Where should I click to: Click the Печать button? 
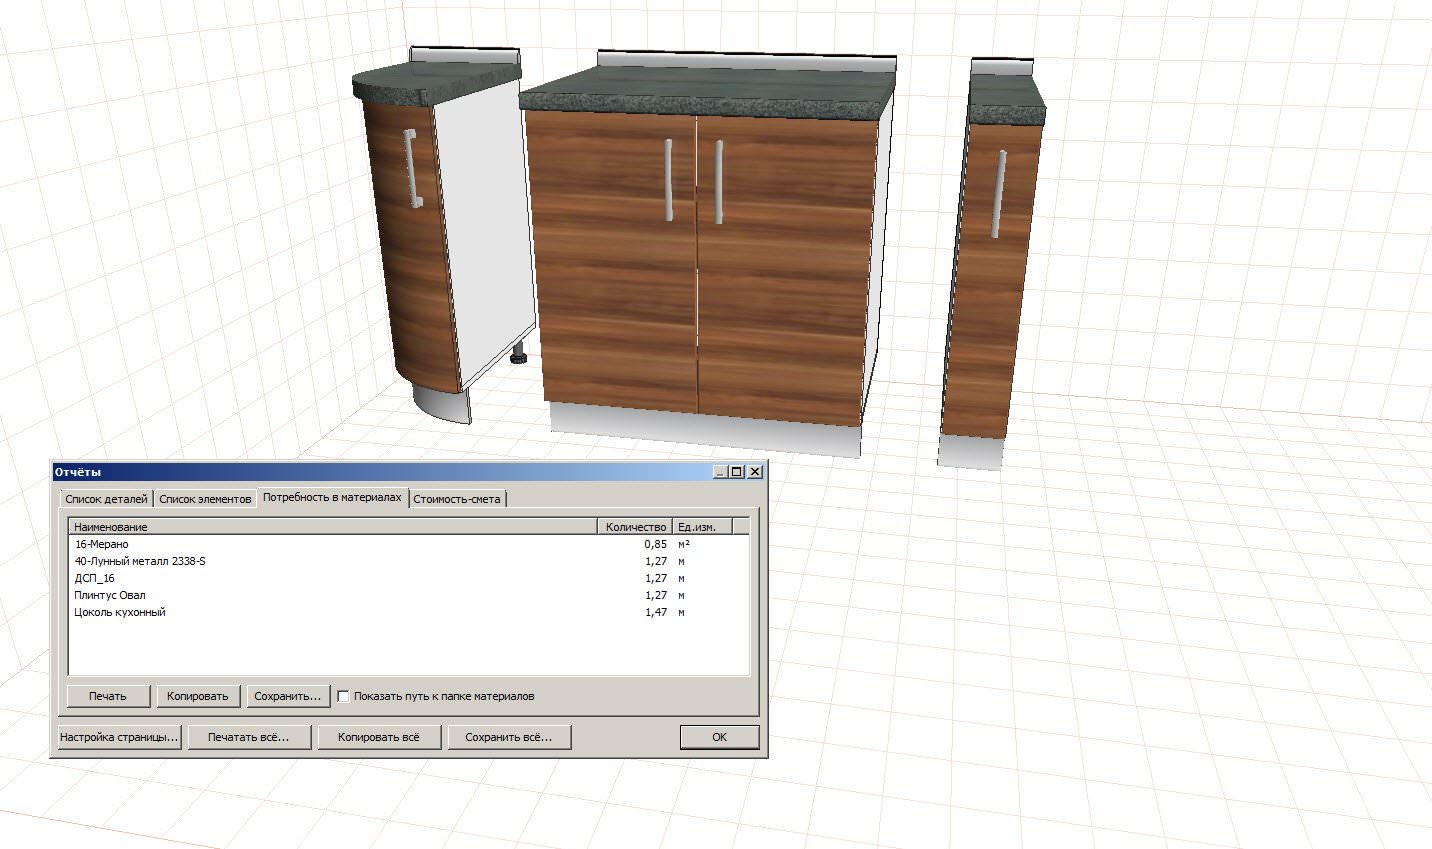tap(108, 696)
